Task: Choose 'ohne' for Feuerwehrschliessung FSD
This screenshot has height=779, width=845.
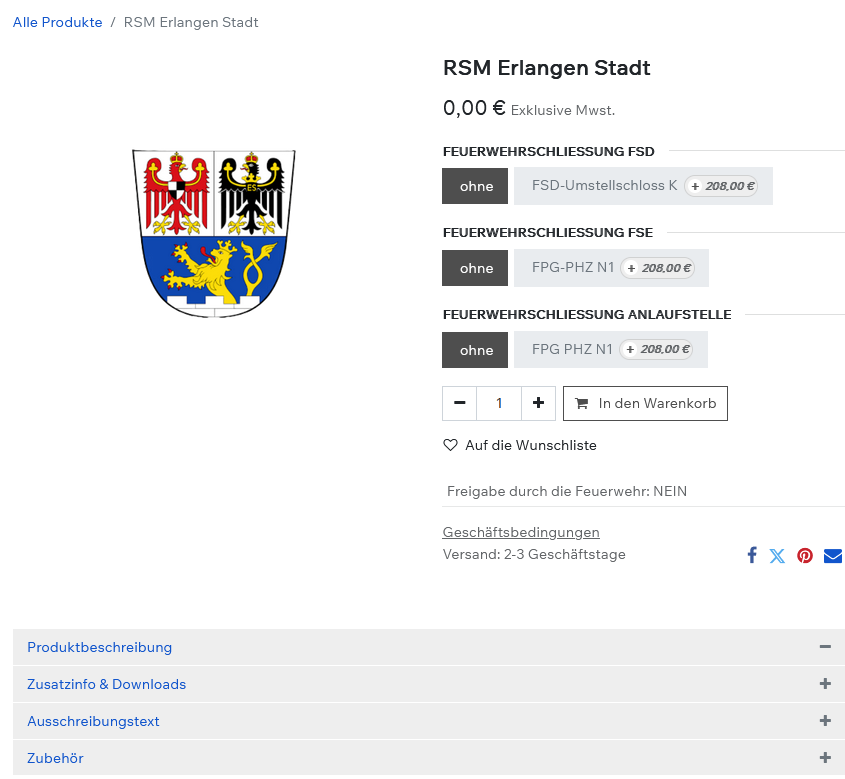Action: tap(476, 186)
